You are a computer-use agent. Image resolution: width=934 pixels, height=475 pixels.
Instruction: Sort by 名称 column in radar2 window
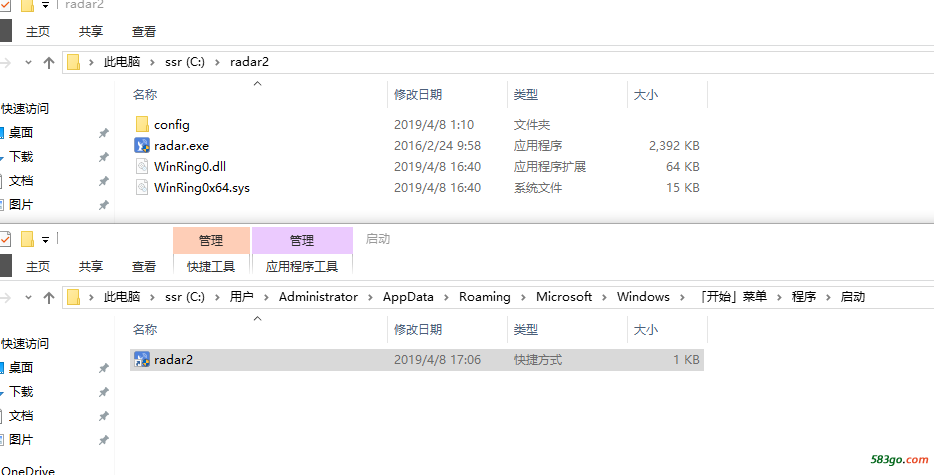click(145, 95)
